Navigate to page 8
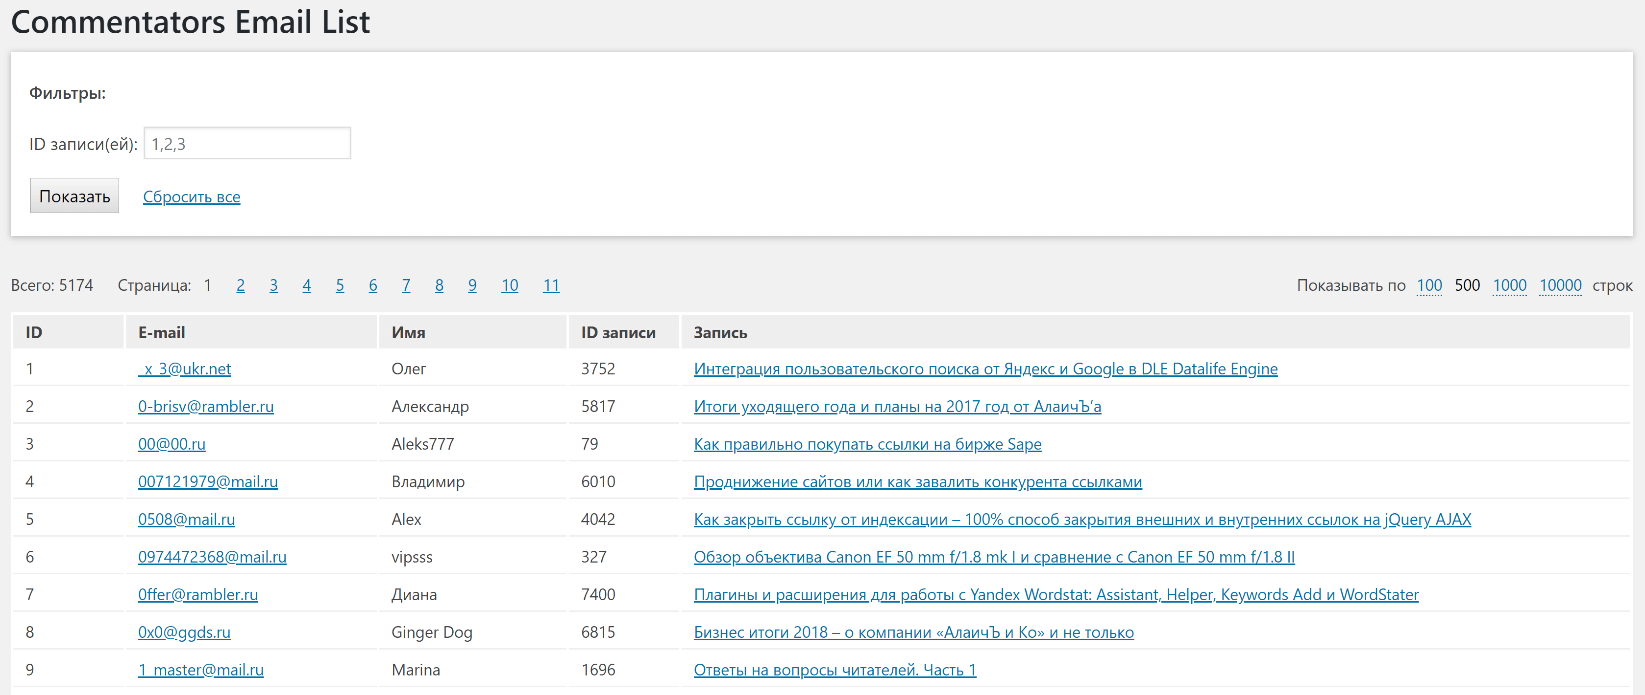This screenshot has width=1645, height=695. point(439,286)
